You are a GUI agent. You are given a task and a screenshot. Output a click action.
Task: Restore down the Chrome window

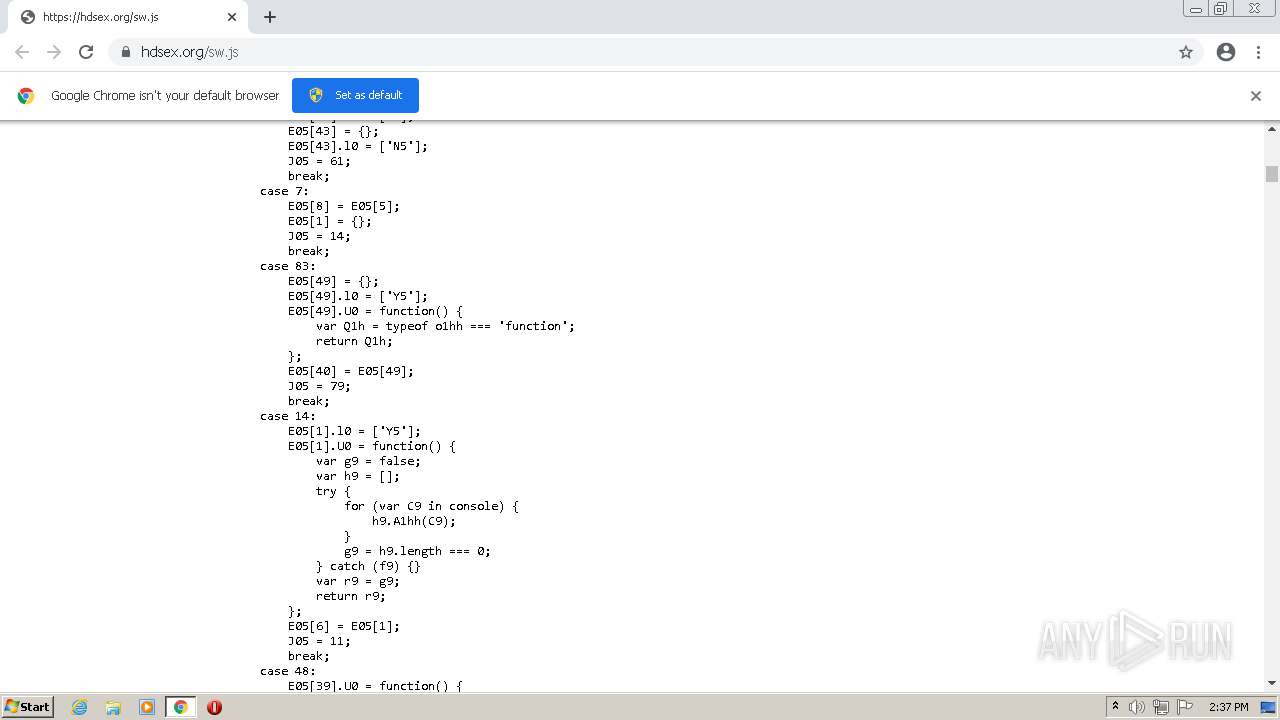coord(1221,9)
